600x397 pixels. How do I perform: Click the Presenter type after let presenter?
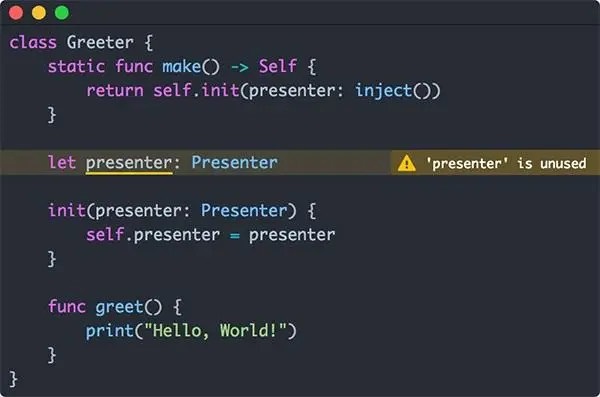(235, 162)
